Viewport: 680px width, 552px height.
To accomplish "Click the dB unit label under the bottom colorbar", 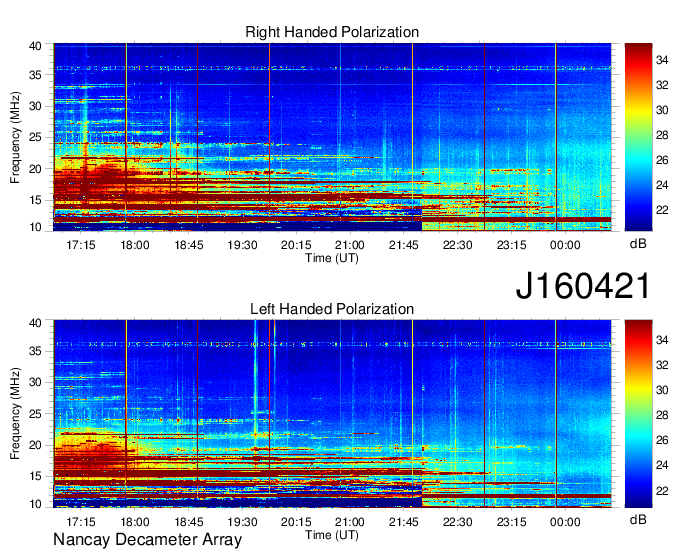I will (x=638, y=519).
